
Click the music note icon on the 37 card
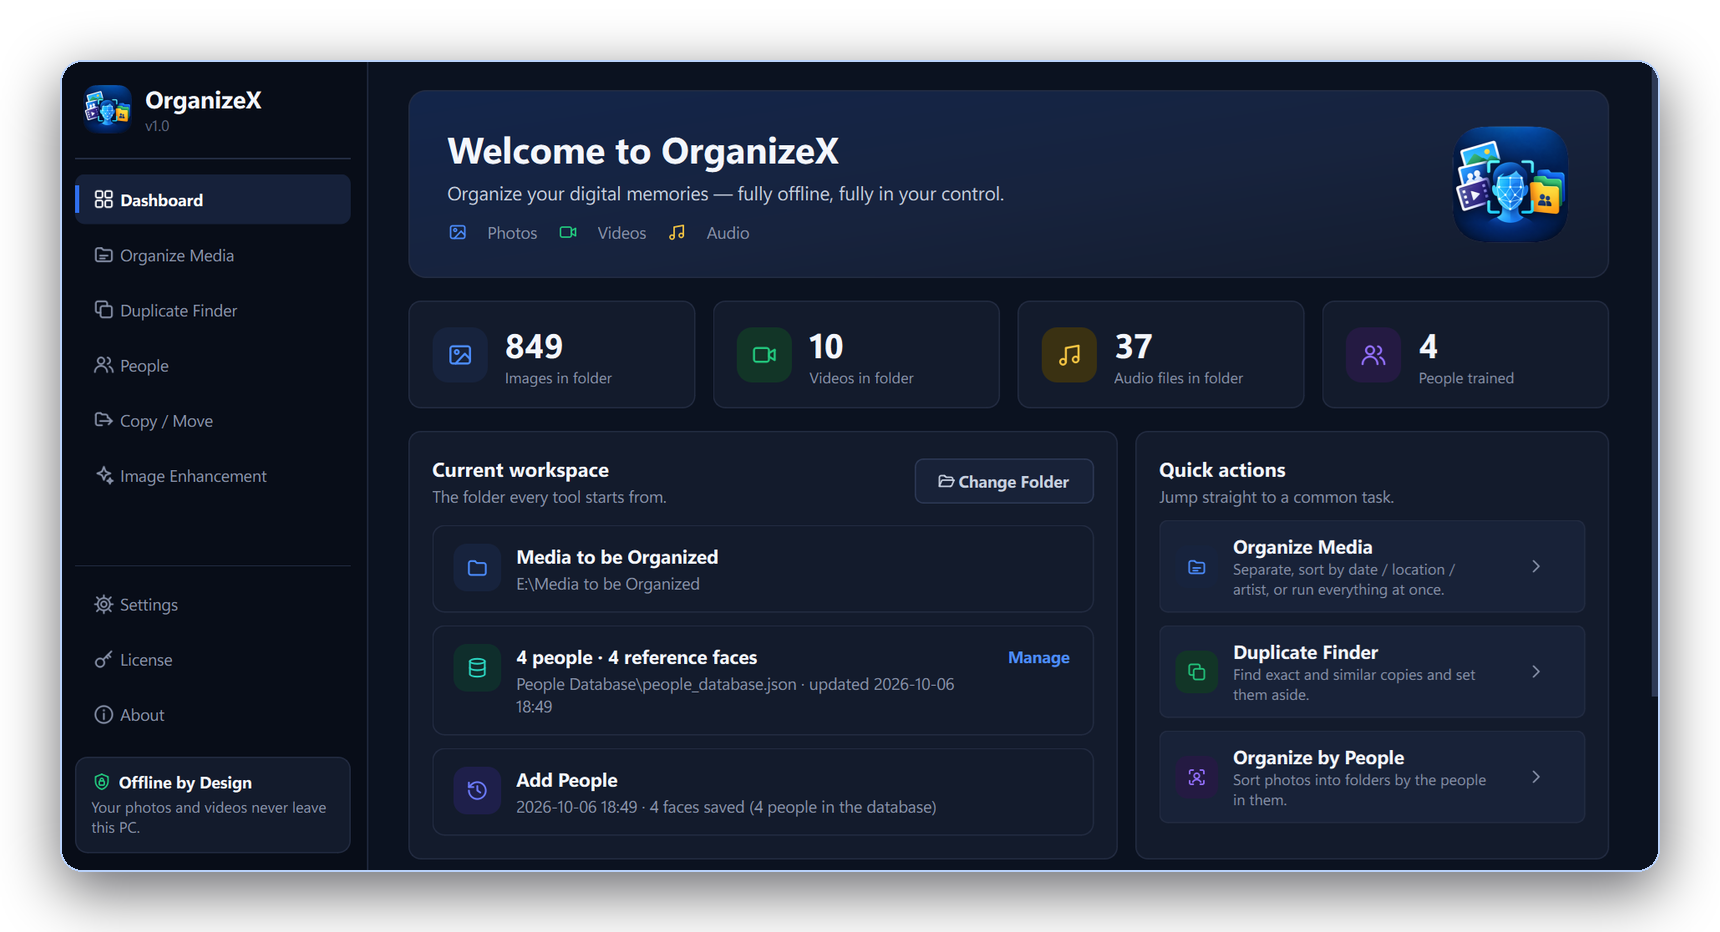click(1069, 355)
